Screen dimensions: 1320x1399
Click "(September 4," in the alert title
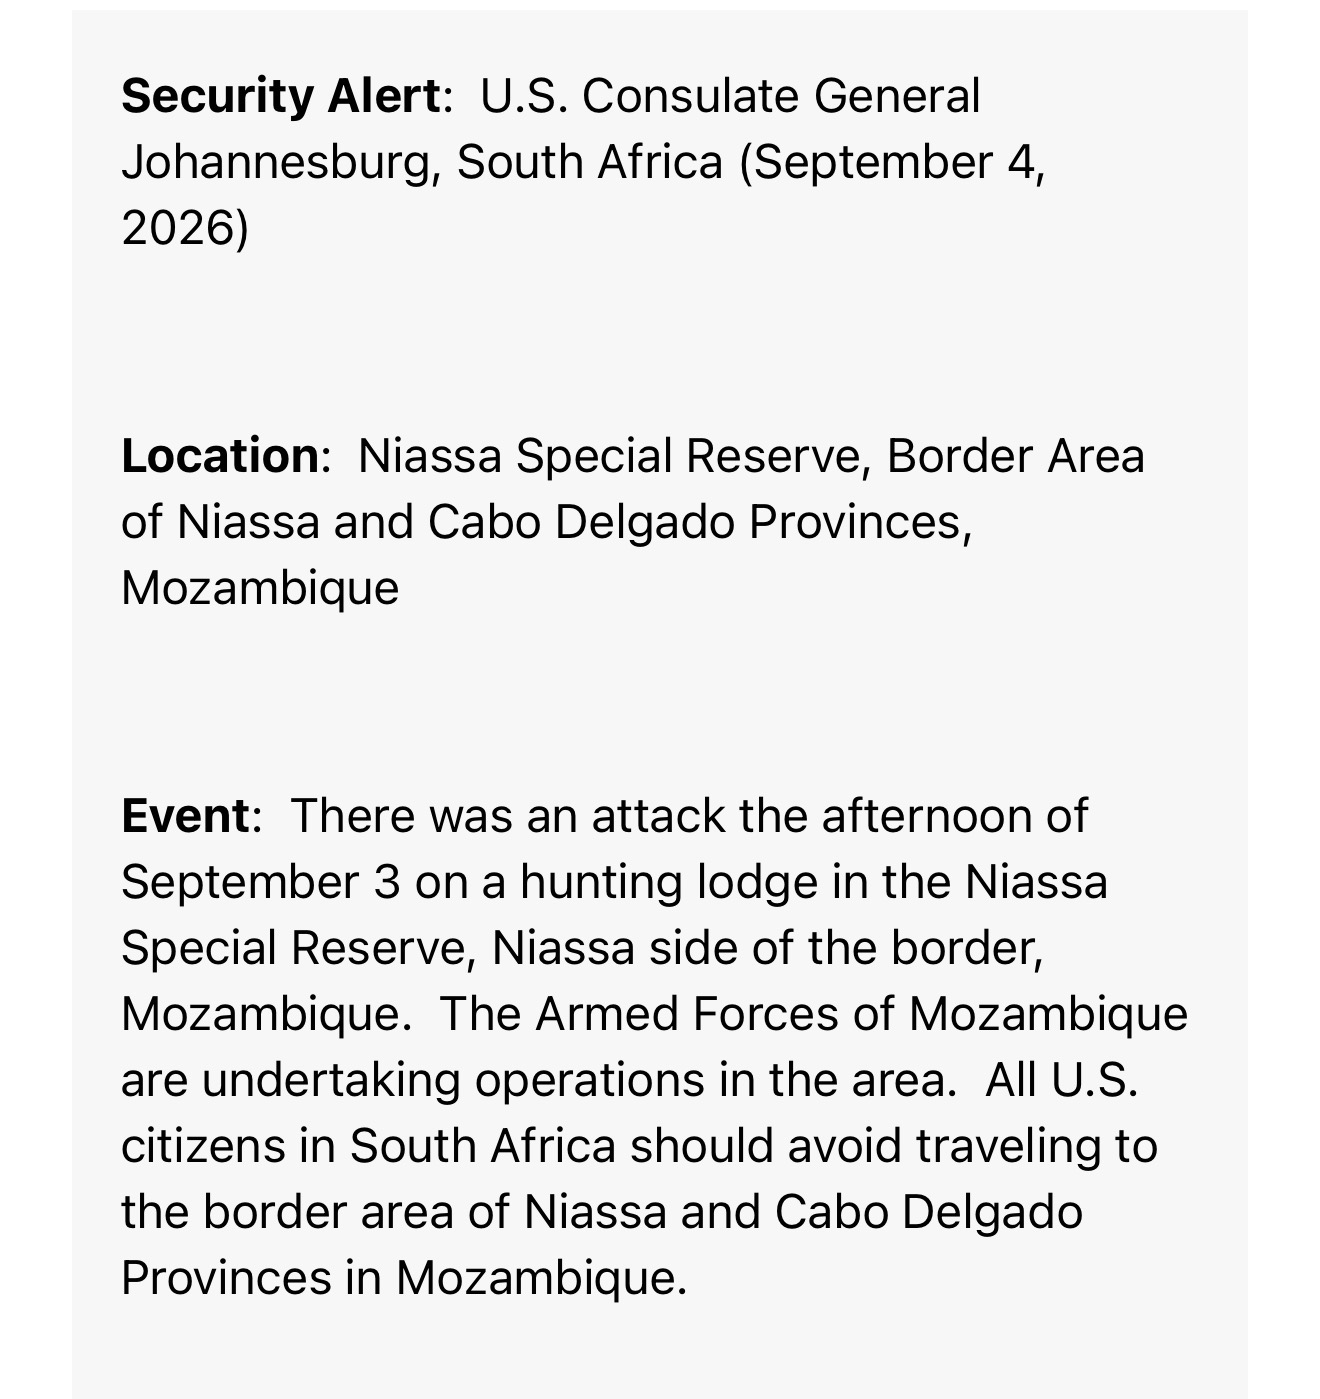pyautogui.click(x=892, y=163)
